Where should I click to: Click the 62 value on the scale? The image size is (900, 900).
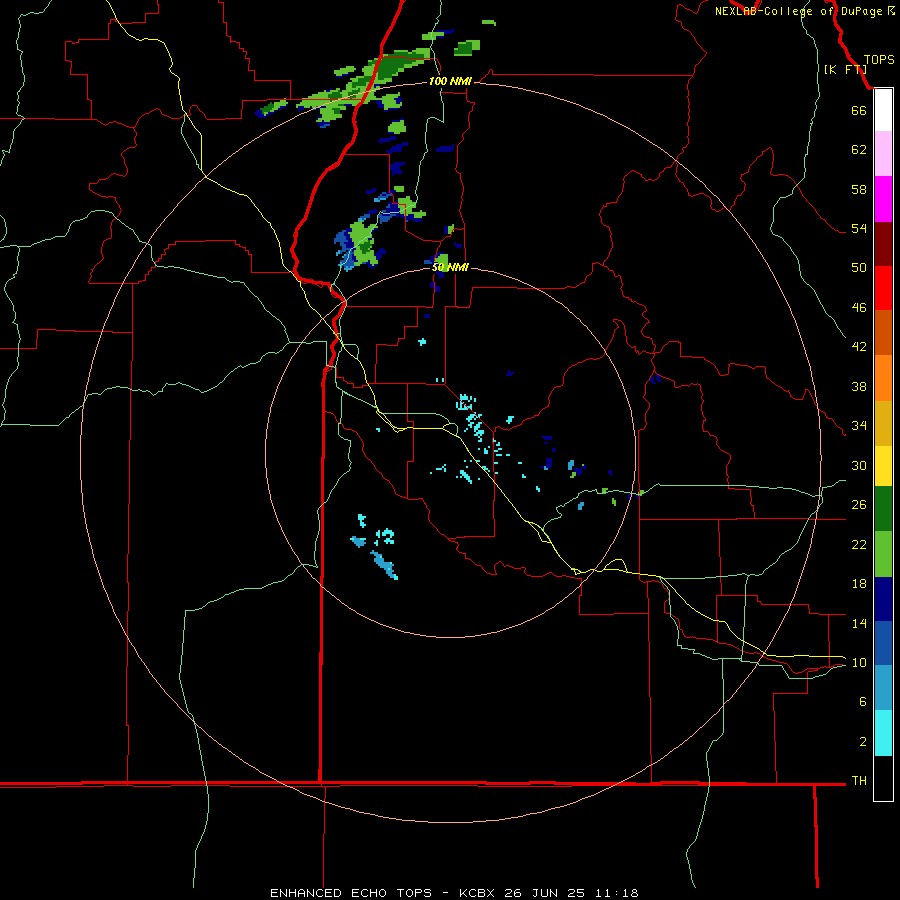point(859,150)
